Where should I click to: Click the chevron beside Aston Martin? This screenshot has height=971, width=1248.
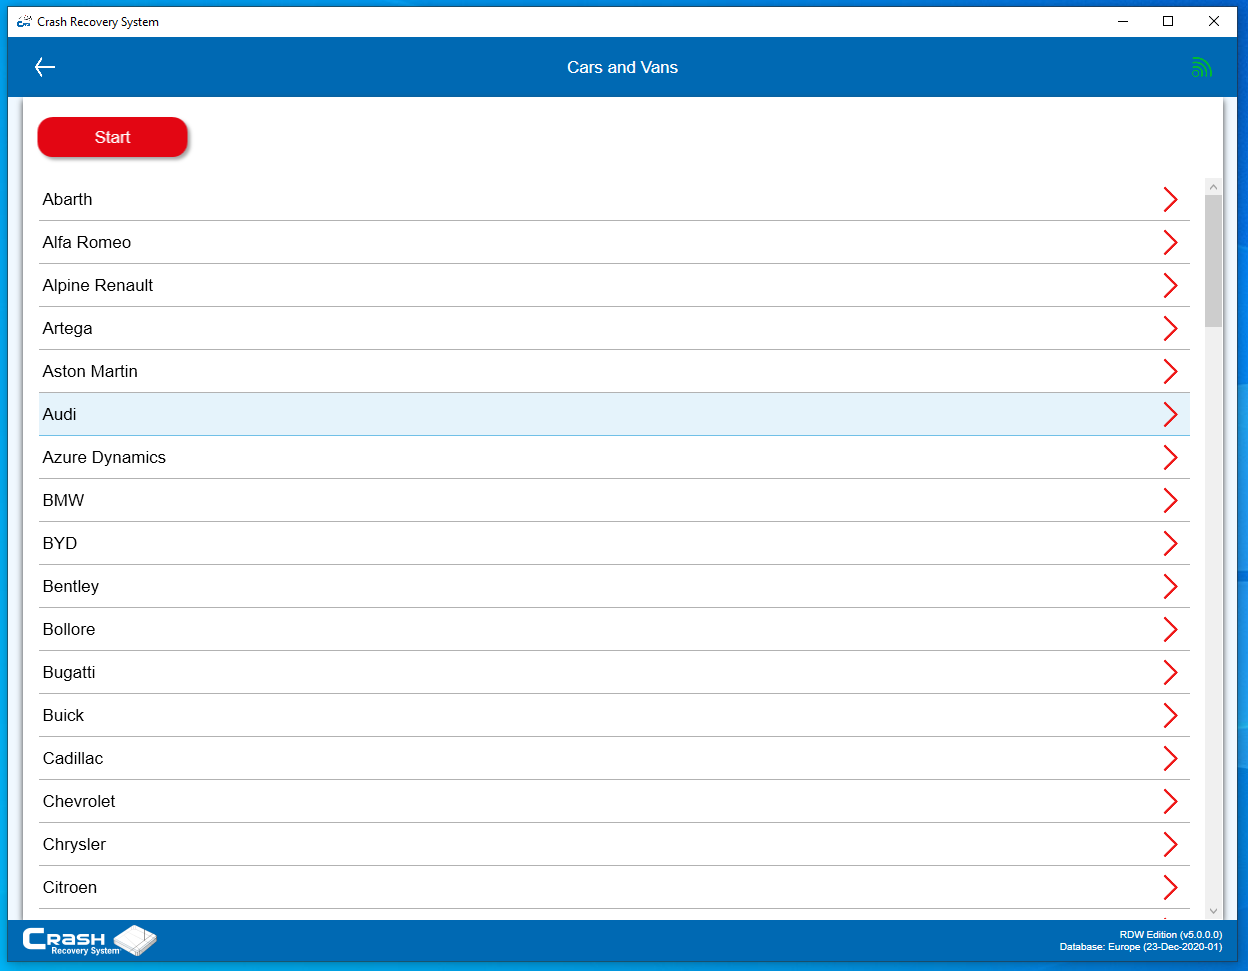1170,371
